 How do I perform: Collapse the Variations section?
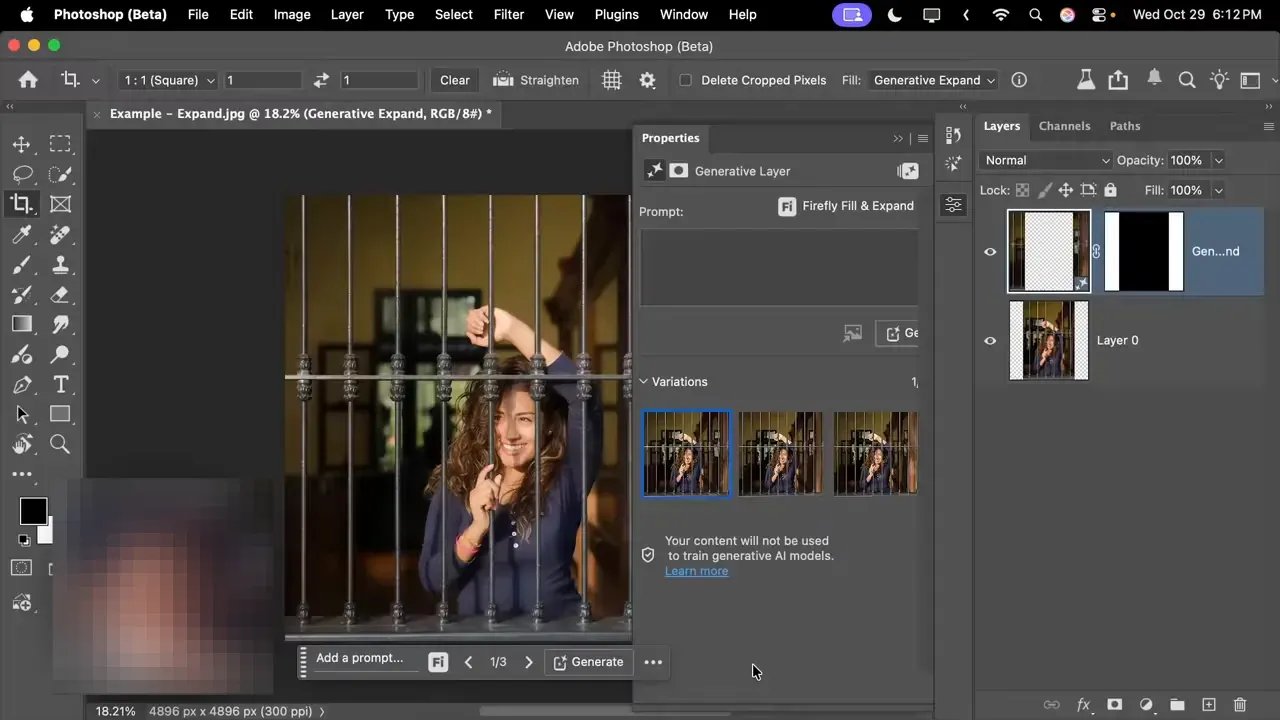pos(643,381)
